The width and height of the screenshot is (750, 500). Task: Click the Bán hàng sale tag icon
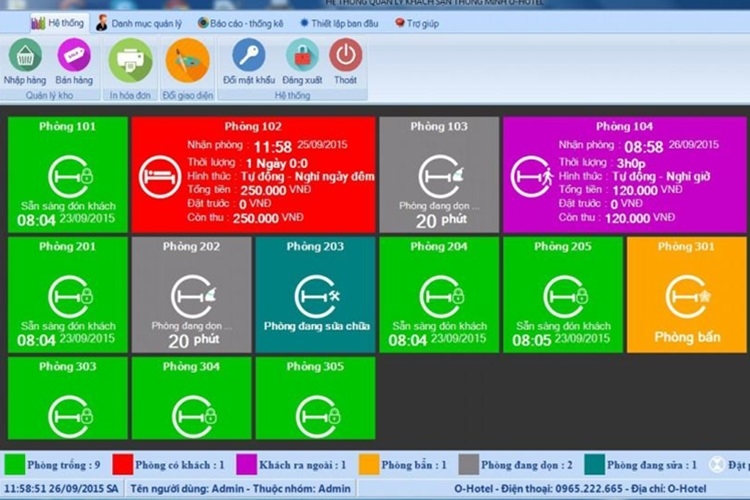(74, 56)
